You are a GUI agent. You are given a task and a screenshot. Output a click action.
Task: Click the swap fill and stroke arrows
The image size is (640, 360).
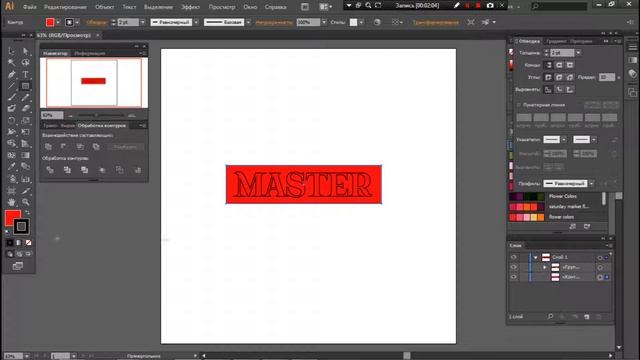point(27,213)
